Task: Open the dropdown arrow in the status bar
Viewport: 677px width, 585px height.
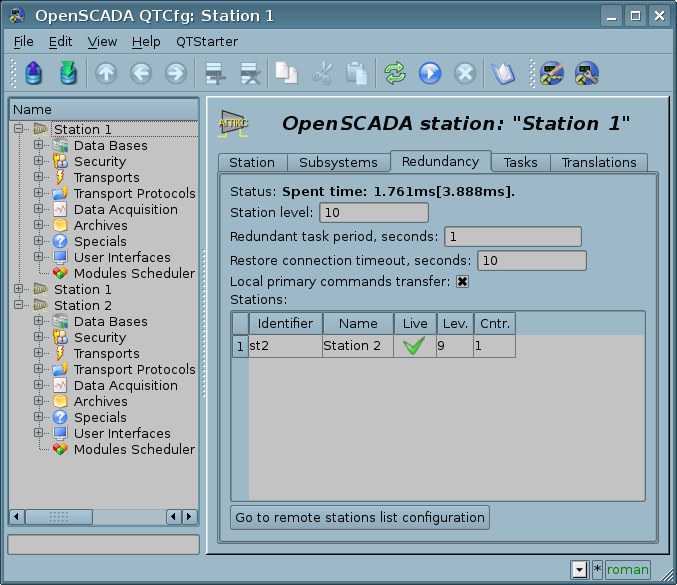Action: 578,570
